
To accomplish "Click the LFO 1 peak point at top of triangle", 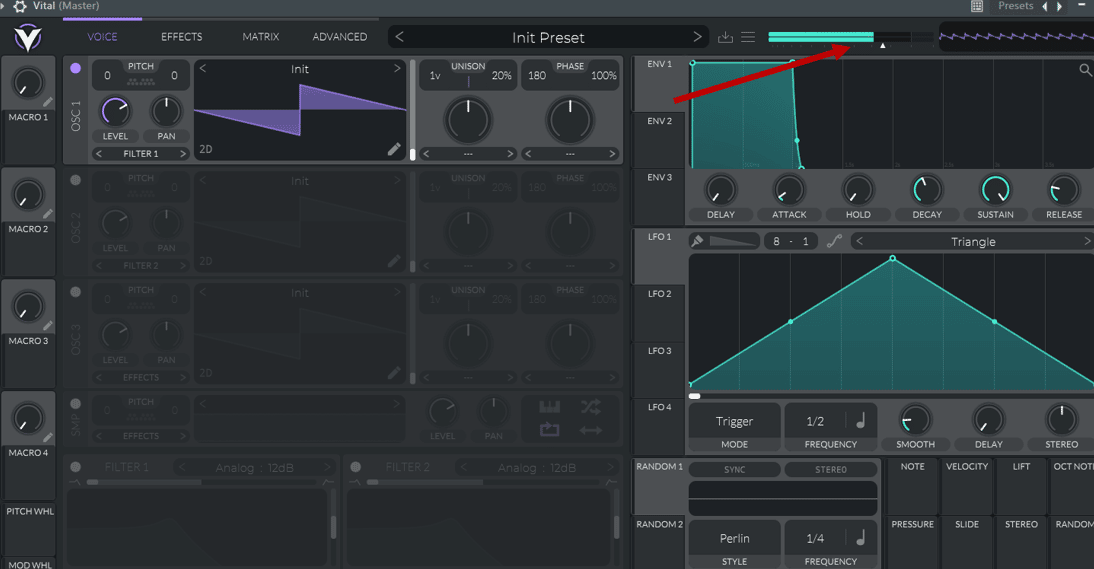I will pos(892,259).
